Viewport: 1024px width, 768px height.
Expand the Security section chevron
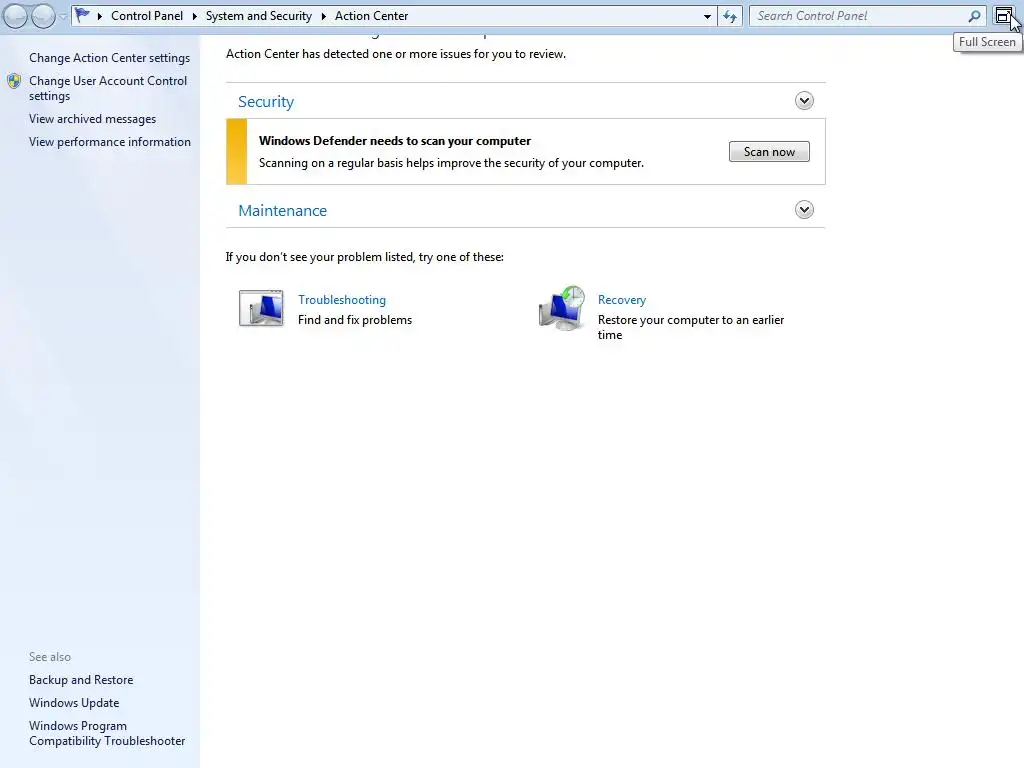tap(805, 101)
